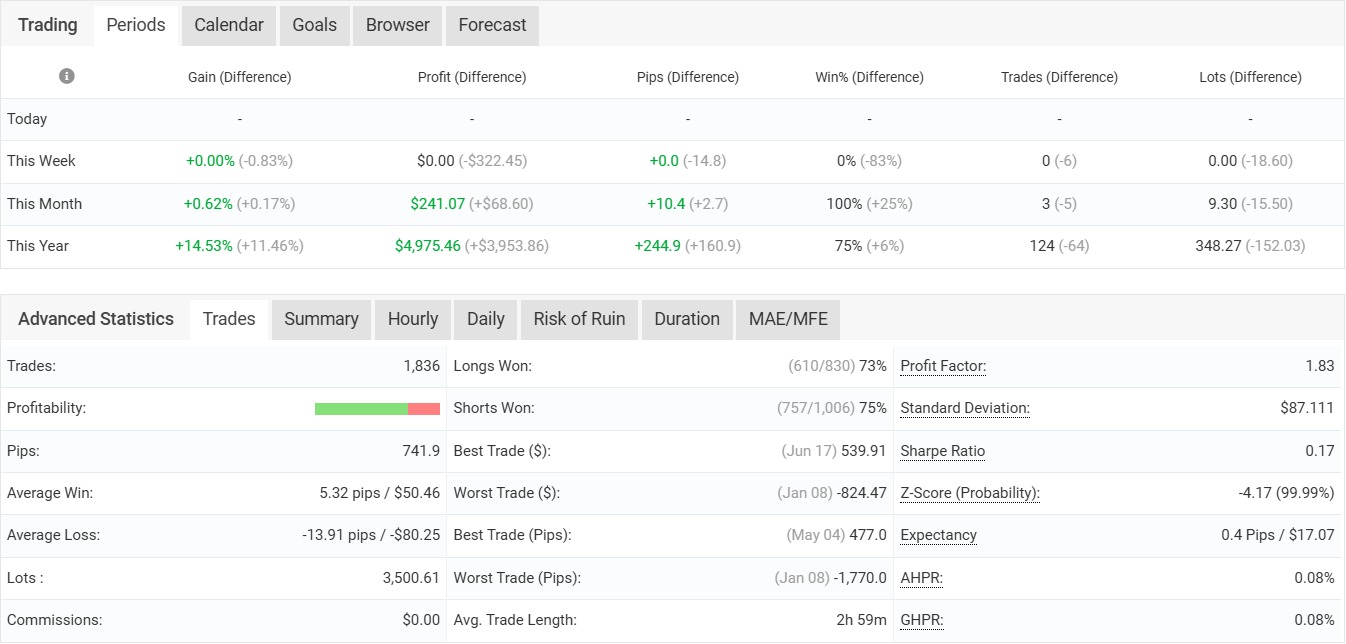Image resolution: width=1346 pixels, height=644 pixels.
Task: Click the Best Trade (Pips) value 477.0
Action: (x=868, y=535)
